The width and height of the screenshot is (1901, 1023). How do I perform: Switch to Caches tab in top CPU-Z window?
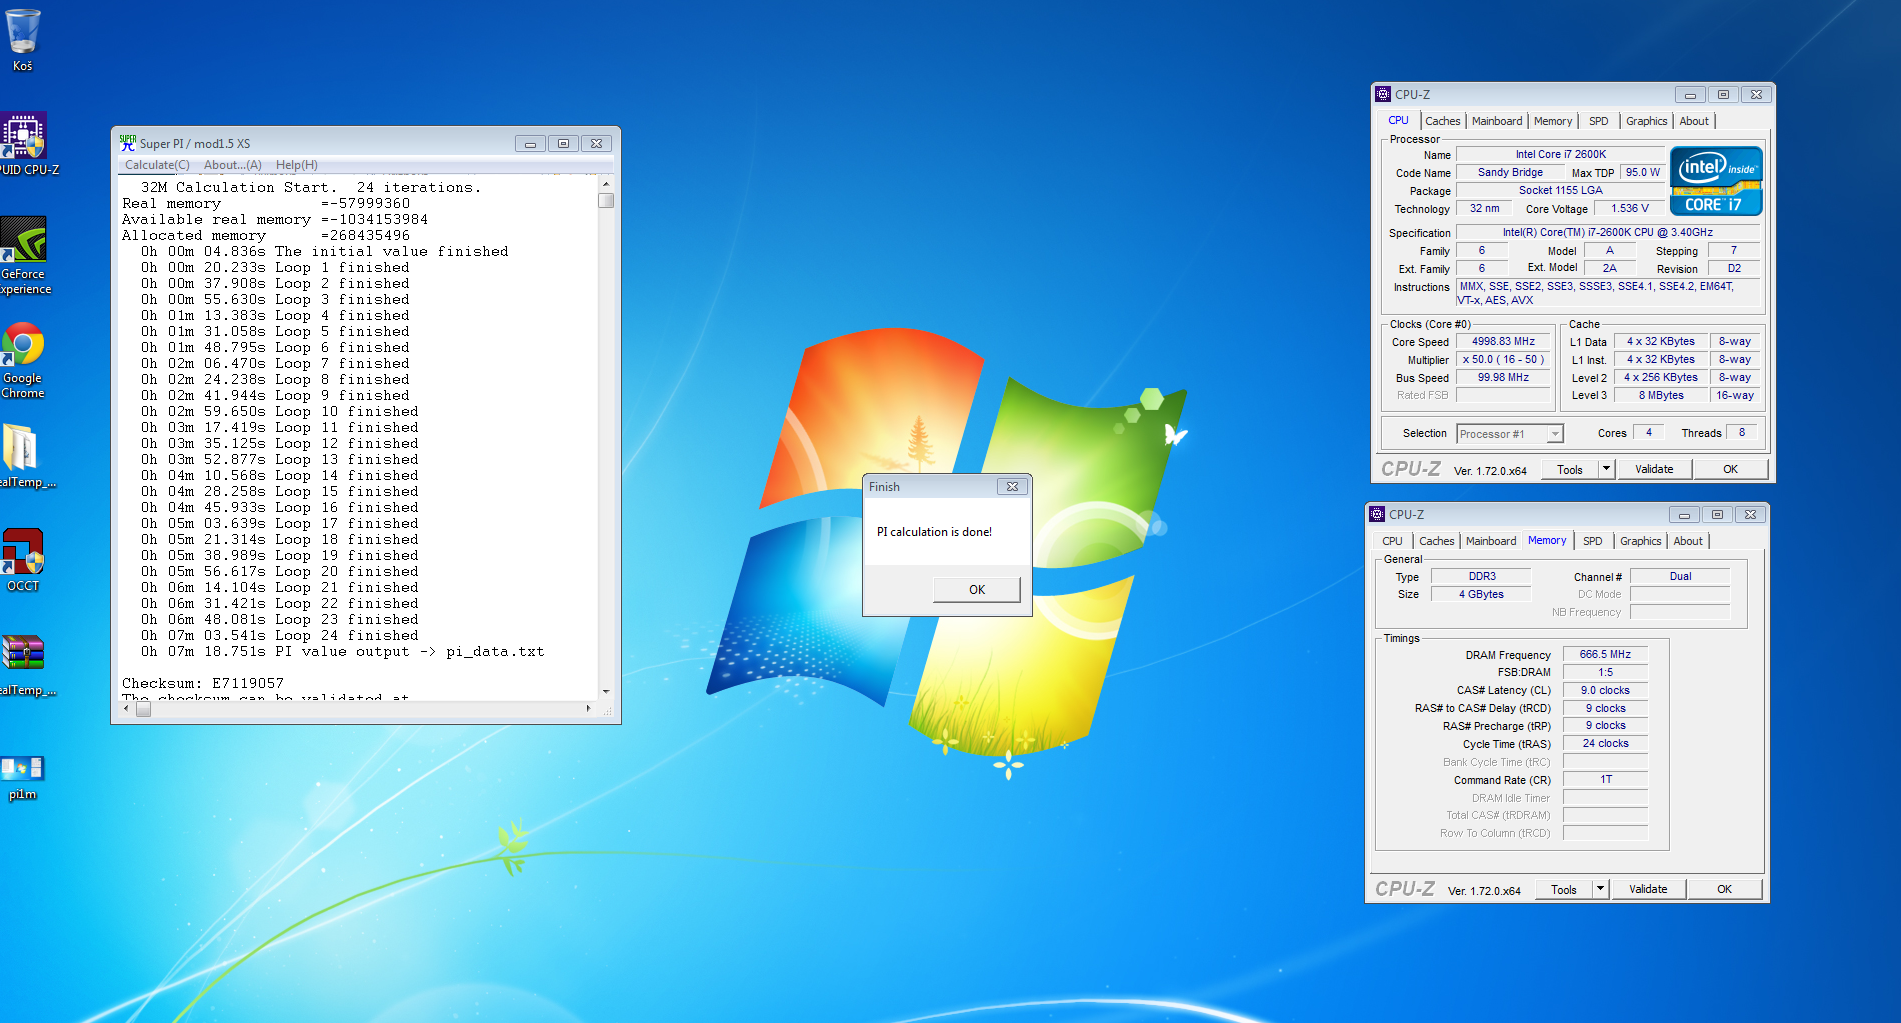(x=1442, y=121)
